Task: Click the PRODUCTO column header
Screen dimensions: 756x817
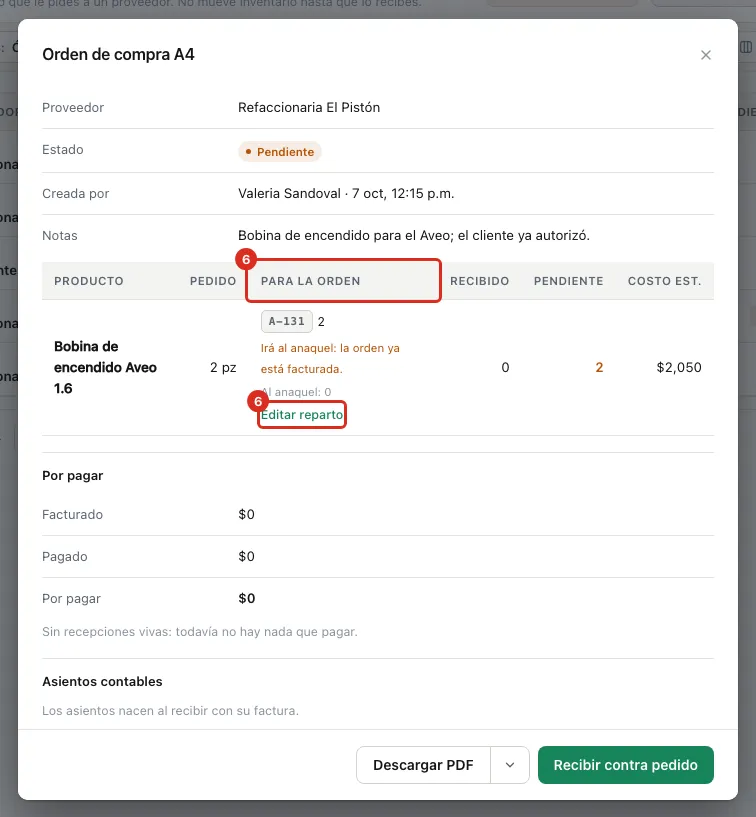Action: 89,281
